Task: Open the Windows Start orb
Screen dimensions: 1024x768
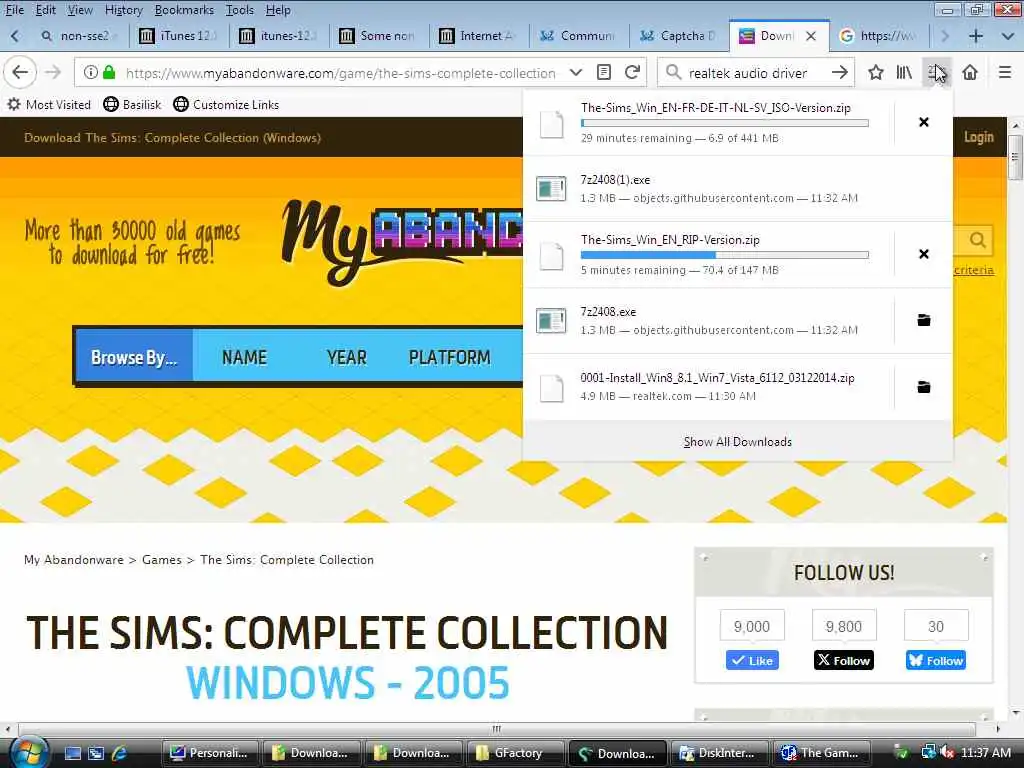Action: point(29,752)
